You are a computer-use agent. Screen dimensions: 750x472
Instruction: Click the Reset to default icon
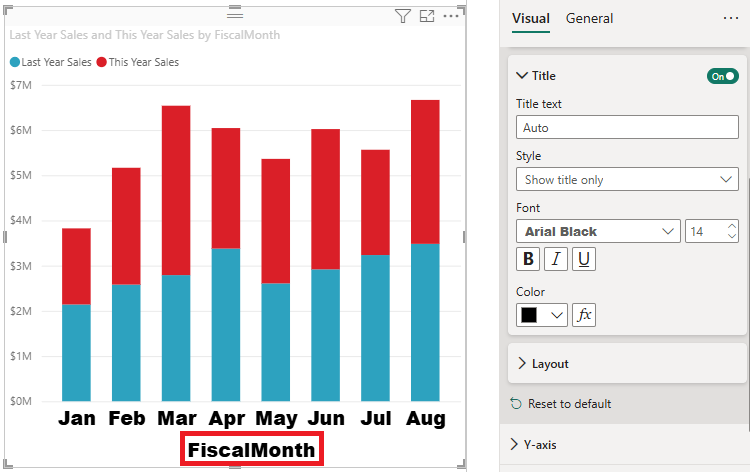[516, 404]
